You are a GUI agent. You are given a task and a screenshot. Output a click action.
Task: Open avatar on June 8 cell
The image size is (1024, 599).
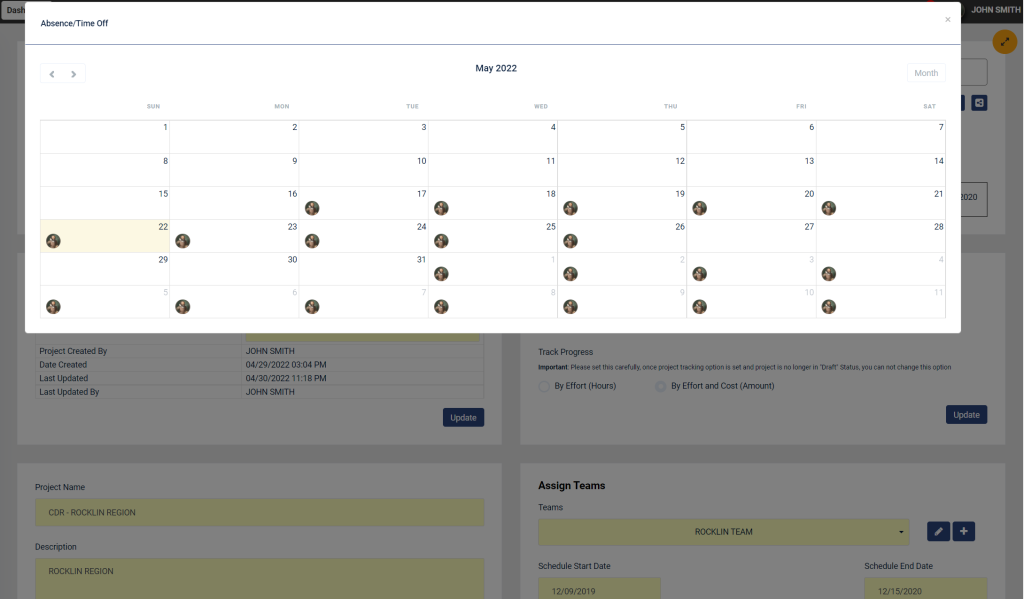point(441,306)
